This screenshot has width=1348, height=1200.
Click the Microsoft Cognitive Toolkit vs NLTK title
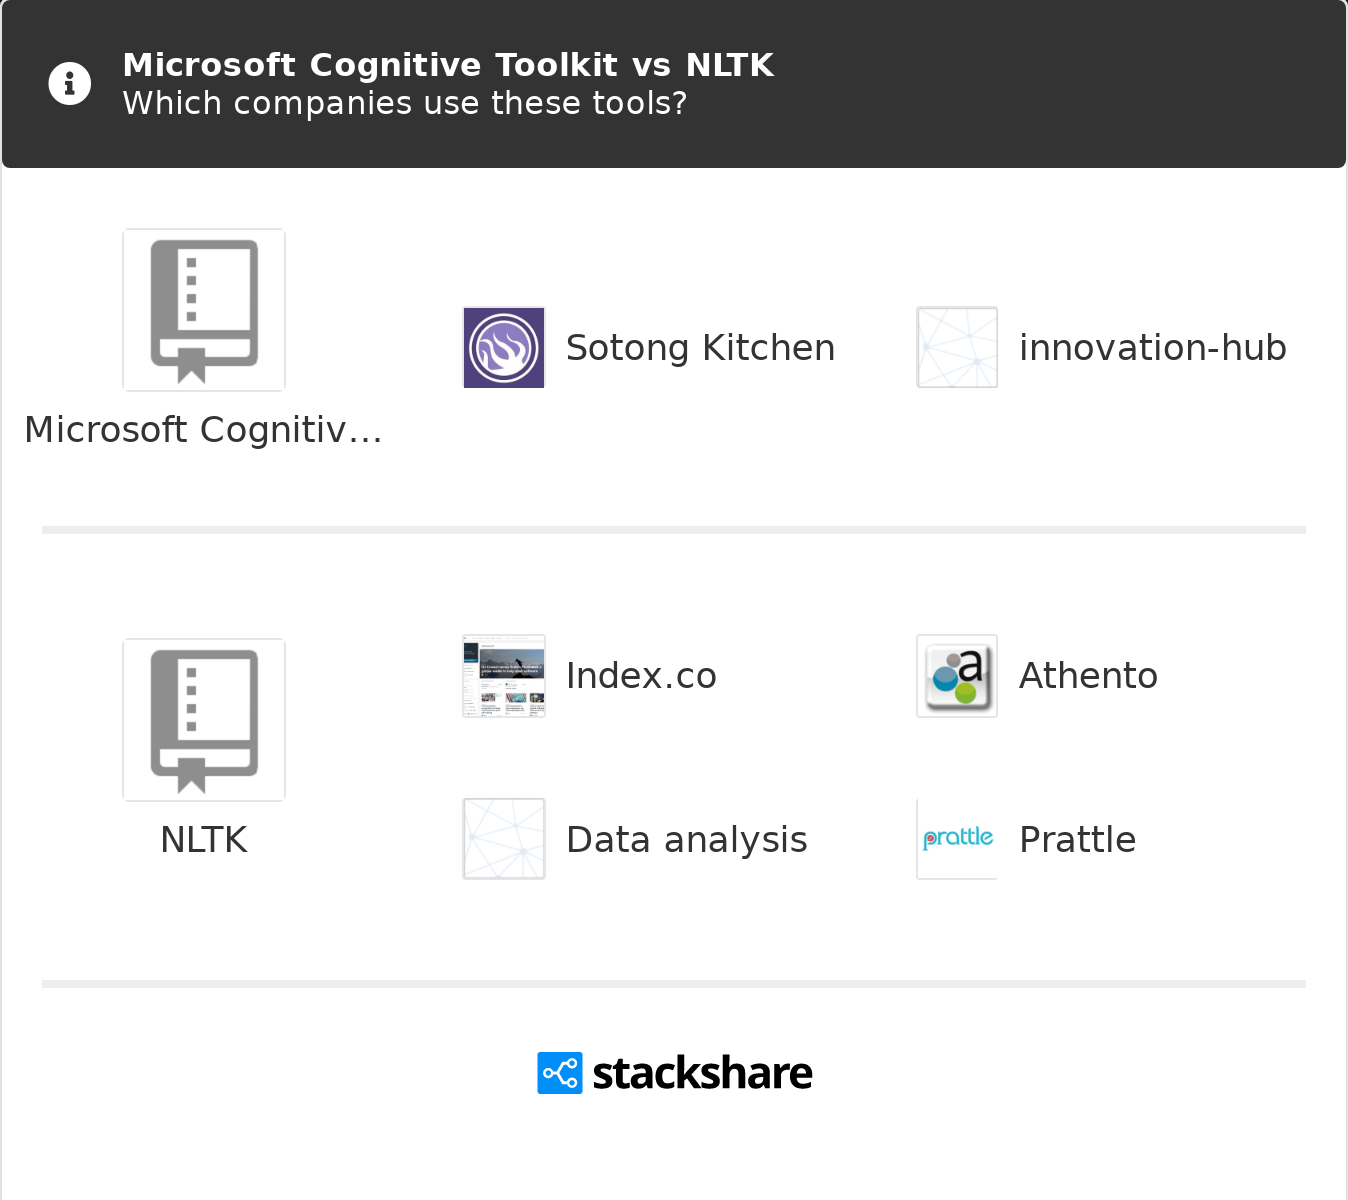coord(448,65)
